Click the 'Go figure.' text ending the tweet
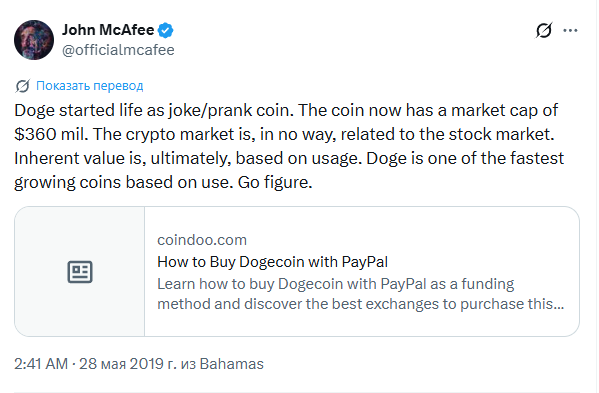The image size is (599, 393). [x=275, y=182]
